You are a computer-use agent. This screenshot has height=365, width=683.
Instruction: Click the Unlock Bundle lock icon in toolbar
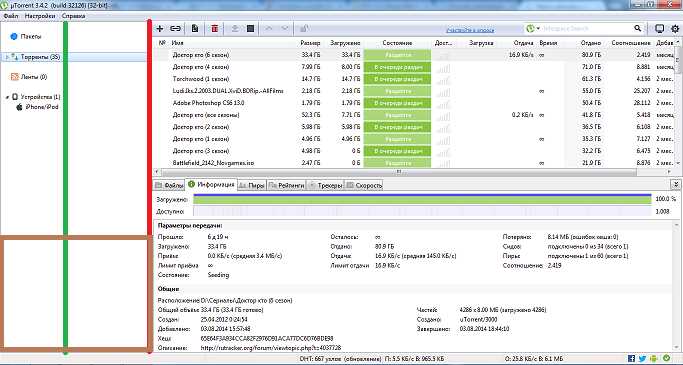[x=304, y=29]
